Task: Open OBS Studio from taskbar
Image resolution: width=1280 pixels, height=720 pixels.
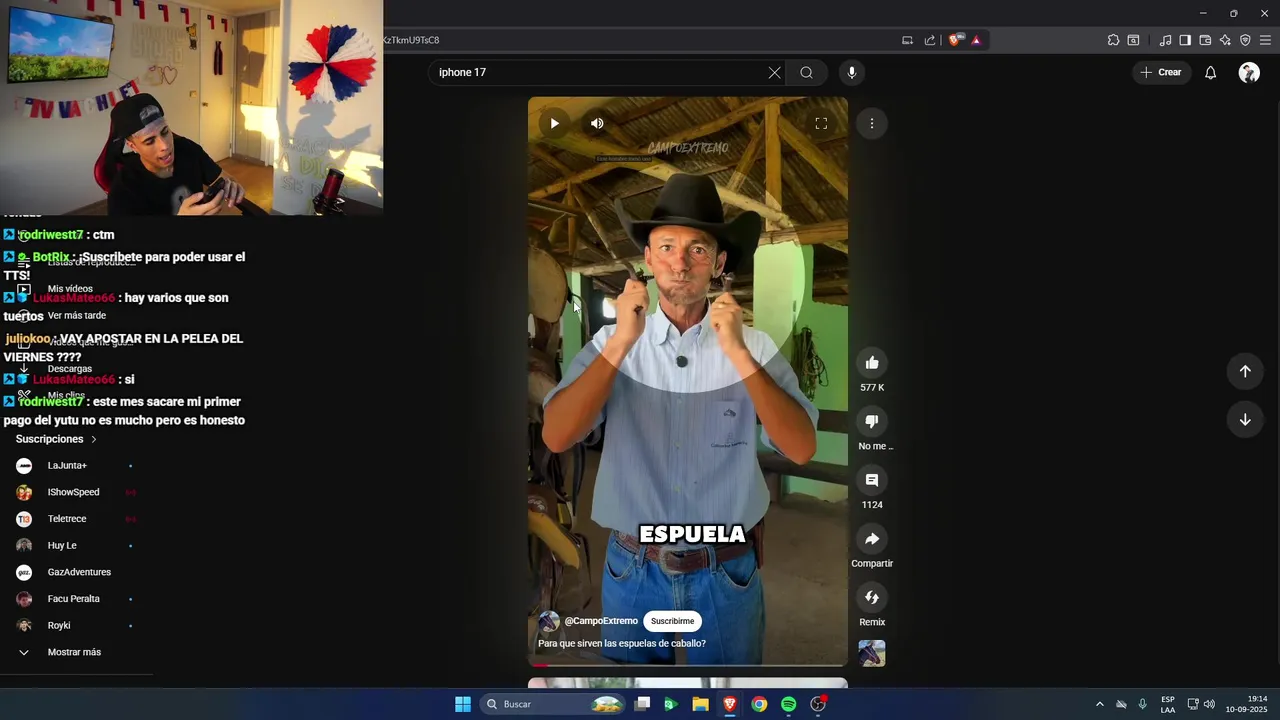Action: (818, 704)
